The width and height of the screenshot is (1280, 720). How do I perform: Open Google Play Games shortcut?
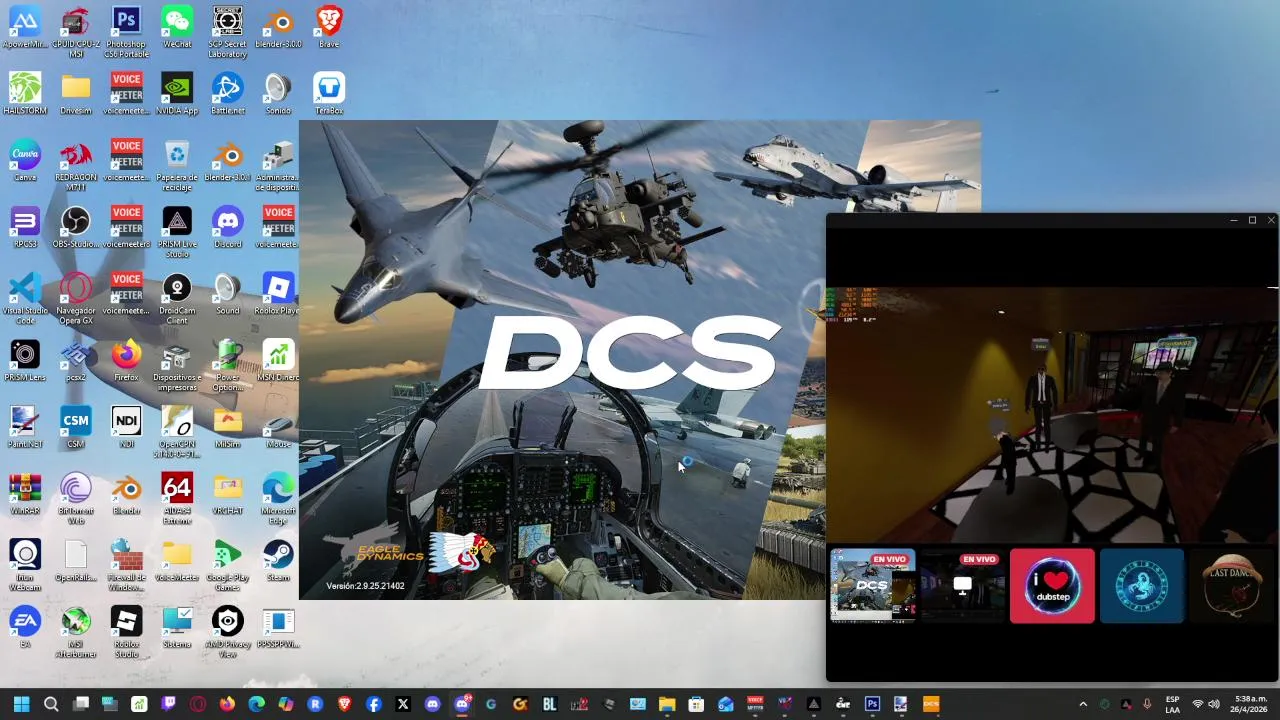click(x=227, y=565)
